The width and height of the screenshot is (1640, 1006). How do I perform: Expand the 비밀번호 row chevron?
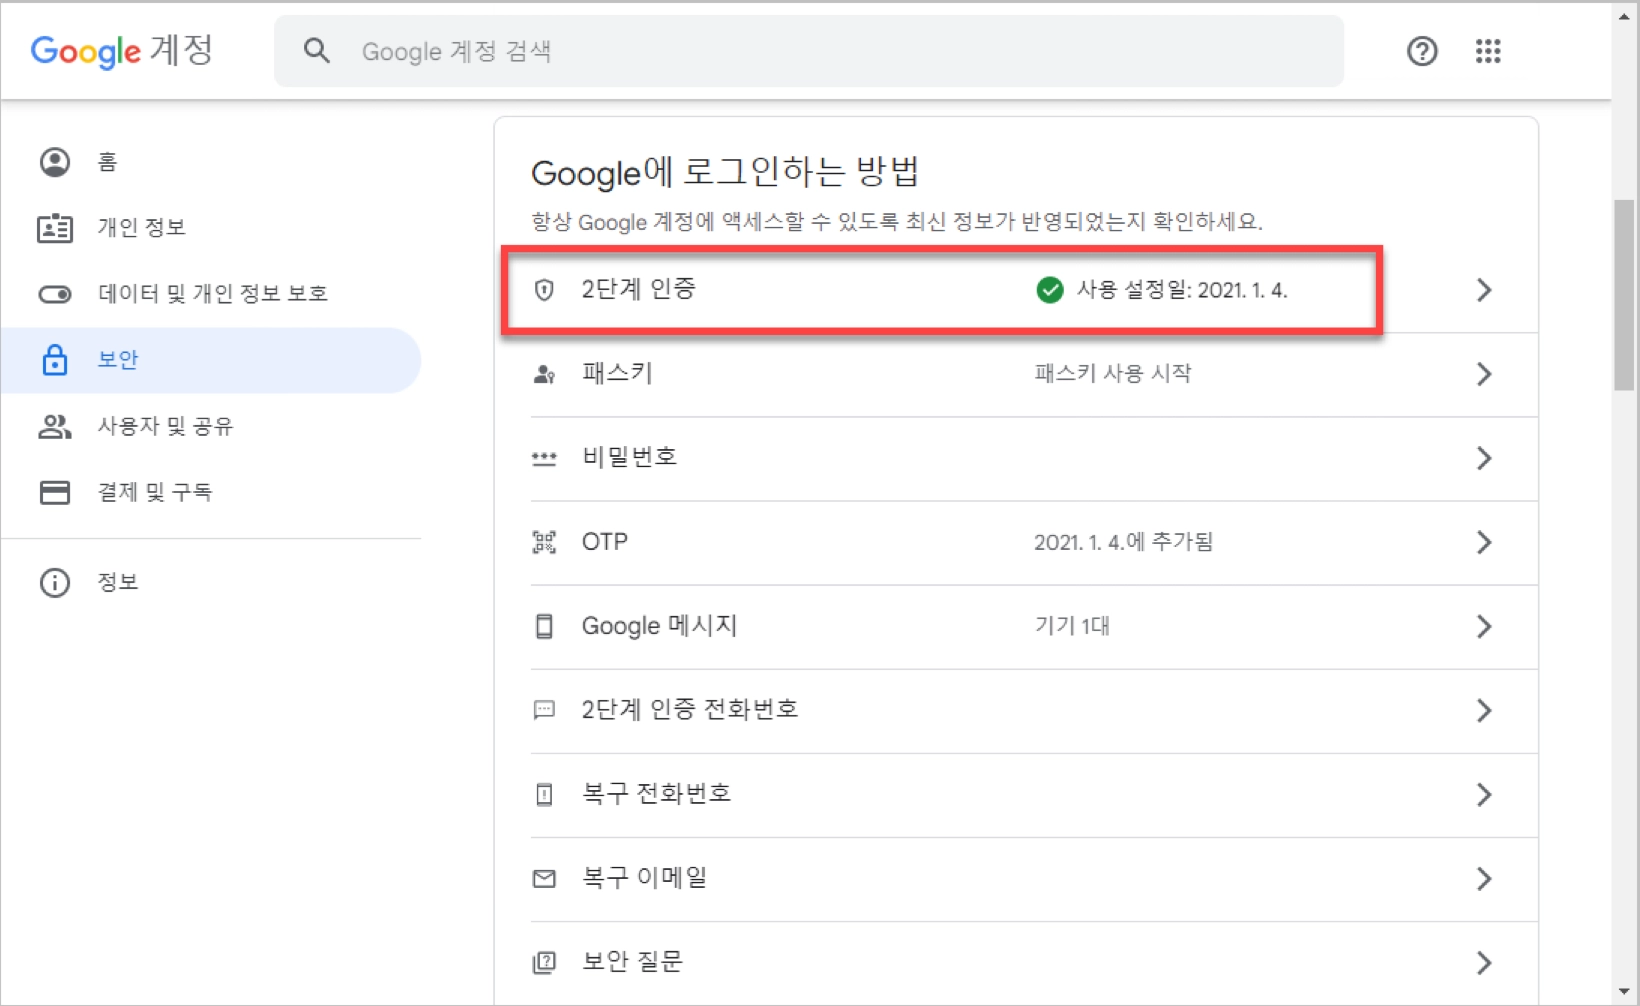pyautogui.click(x=1484, y=458)
